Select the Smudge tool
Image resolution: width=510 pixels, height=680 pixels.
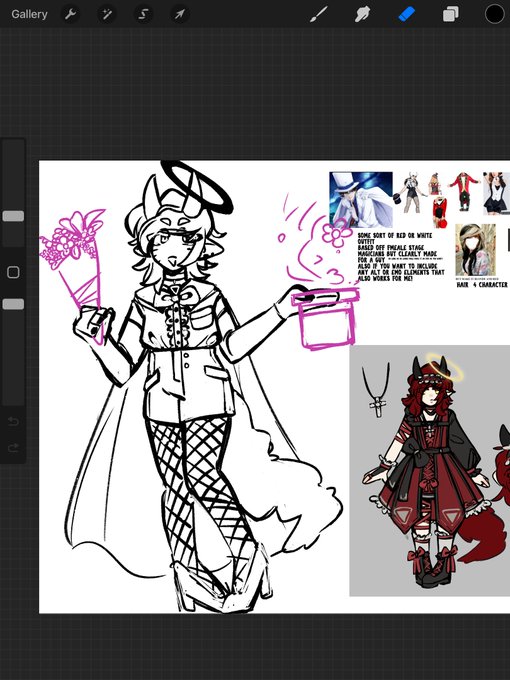363,14
